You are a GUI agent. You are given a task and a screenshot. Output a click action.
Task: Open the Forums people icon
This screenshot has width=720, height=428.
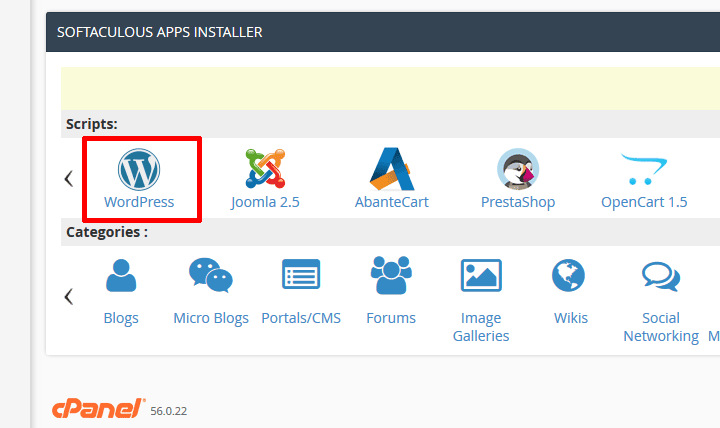(x=391, y=277)
